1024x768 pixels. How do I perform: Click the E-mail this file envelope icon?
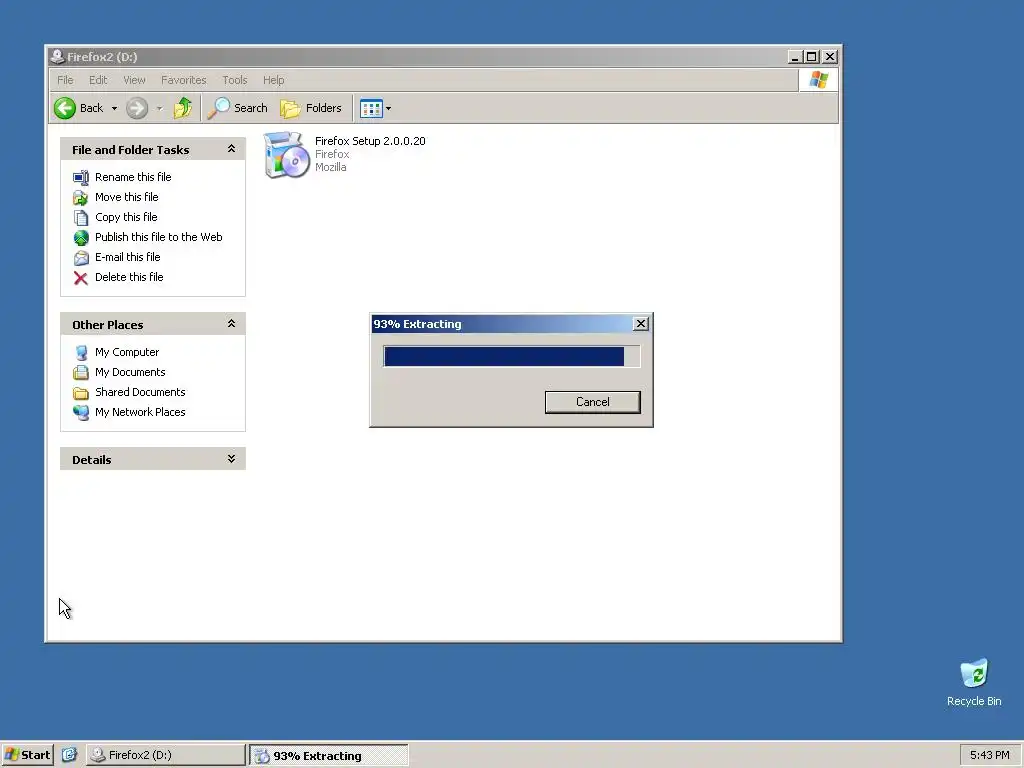[80, 258]
